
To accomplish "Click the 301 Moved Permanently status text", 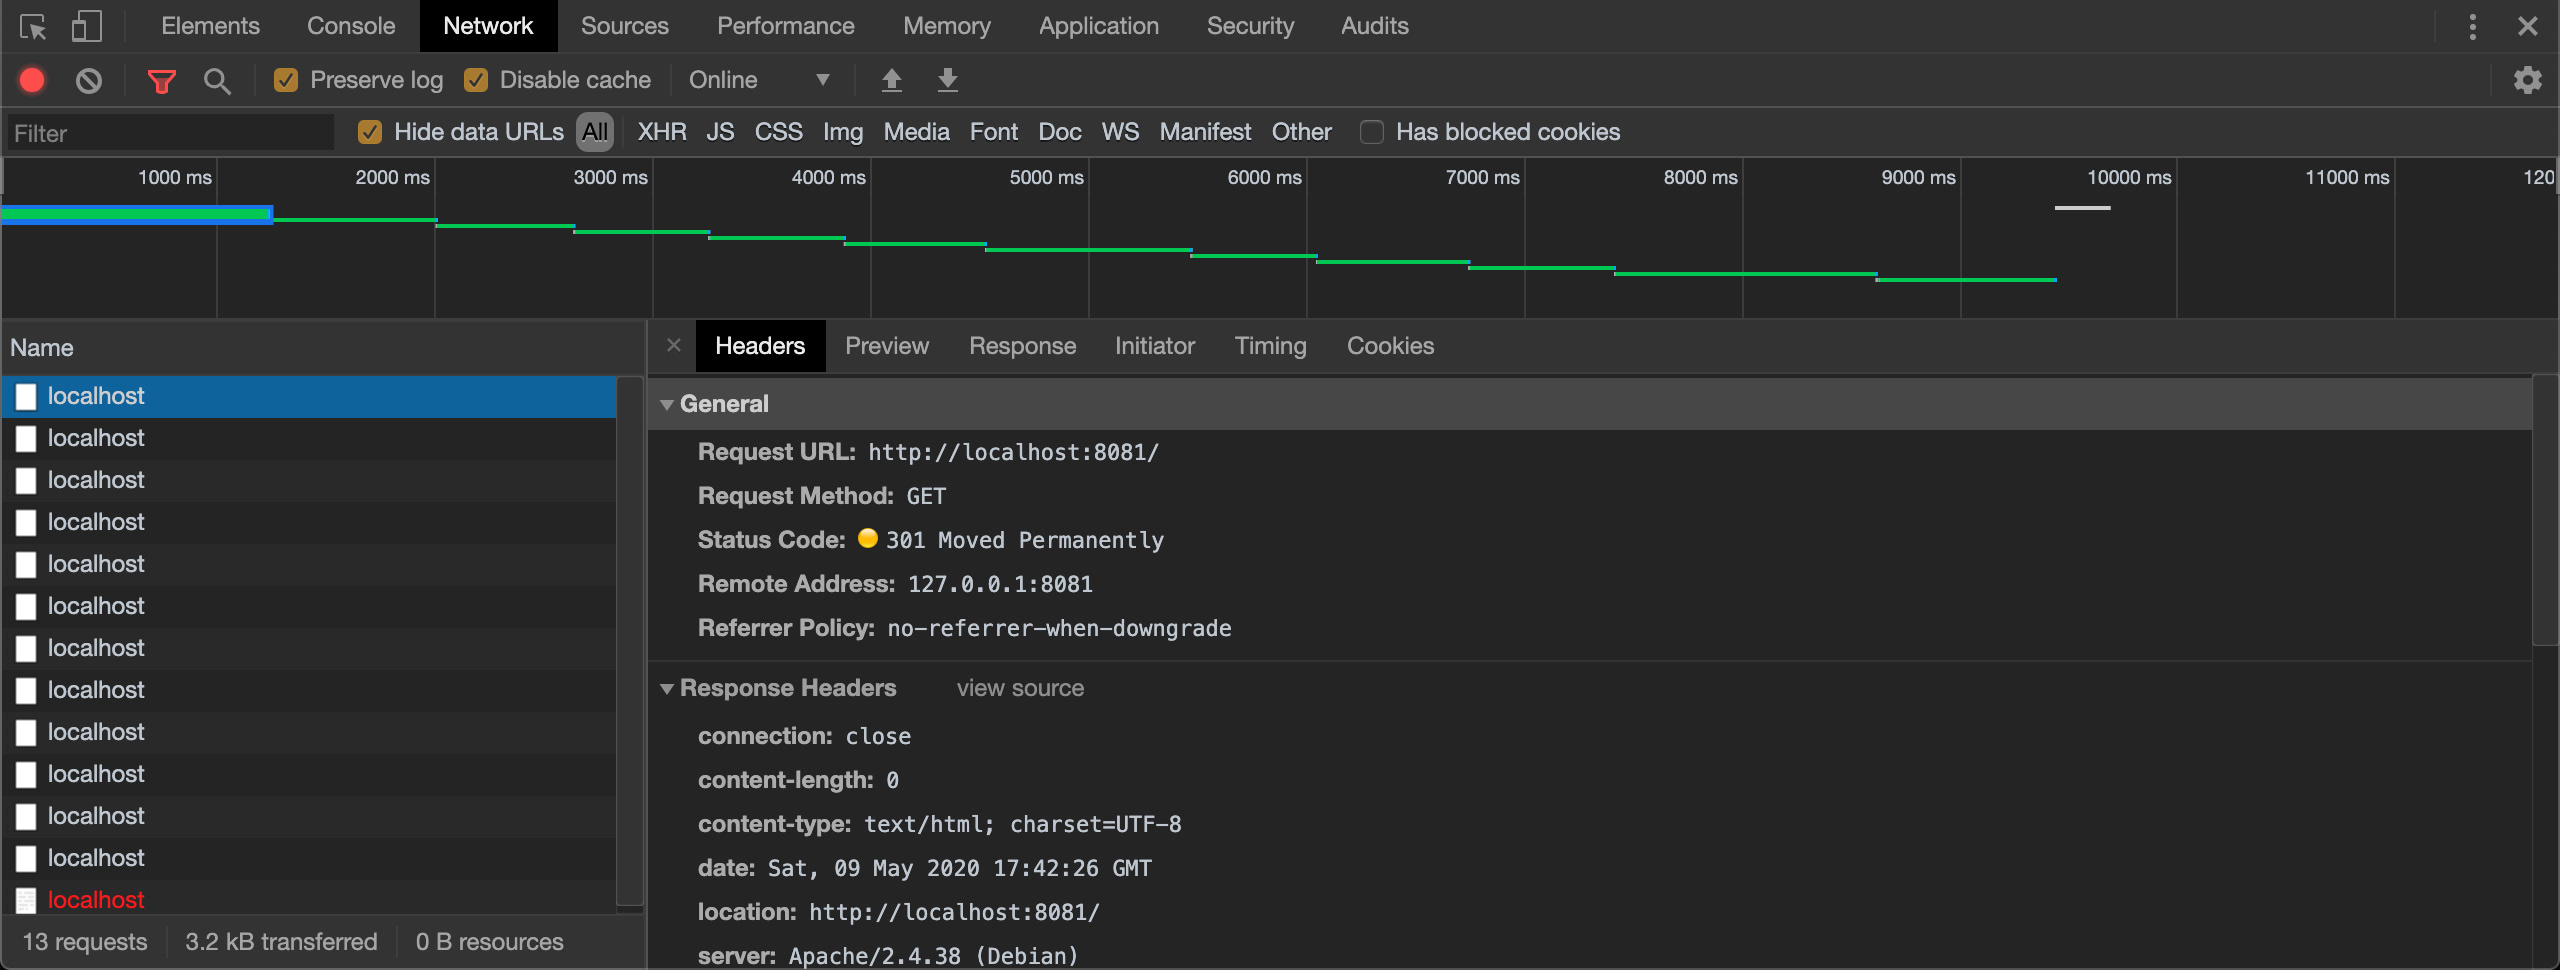I will [1024, 540].
